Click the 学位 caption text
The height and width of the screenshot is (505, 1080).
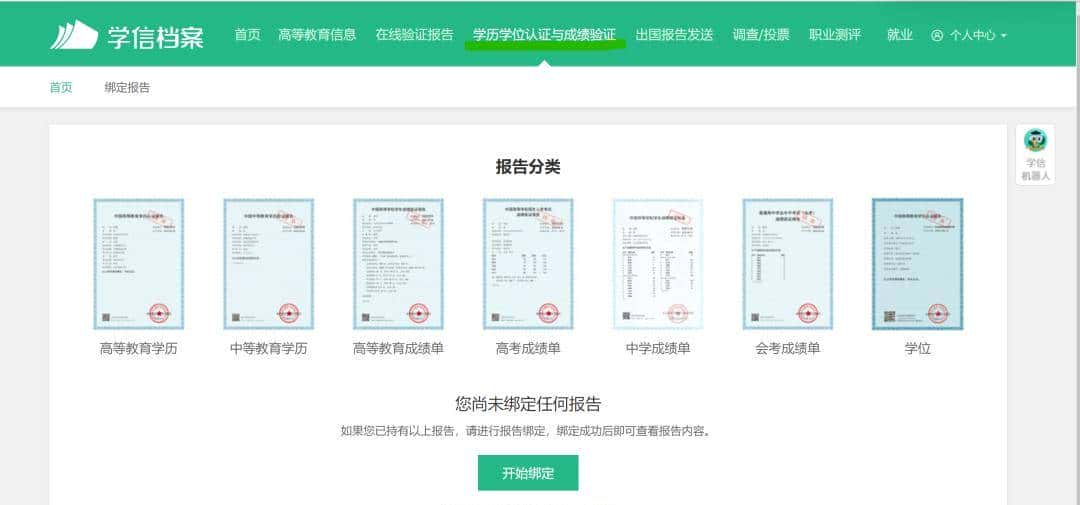coord(917,349)
